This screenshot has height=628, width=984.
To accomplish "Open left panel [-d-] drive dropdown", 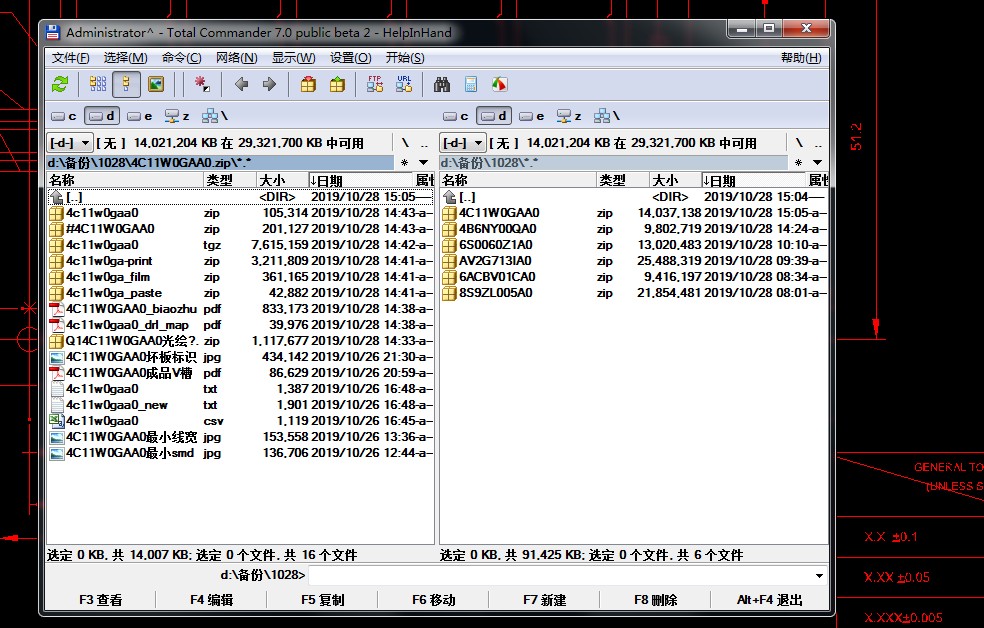I will (x=70, y=143).
